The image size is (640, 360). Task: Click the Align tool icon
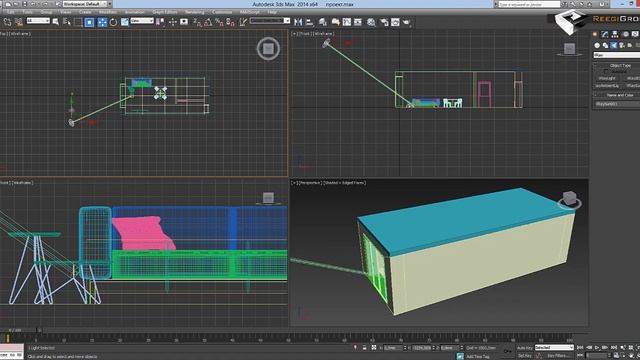309,22
